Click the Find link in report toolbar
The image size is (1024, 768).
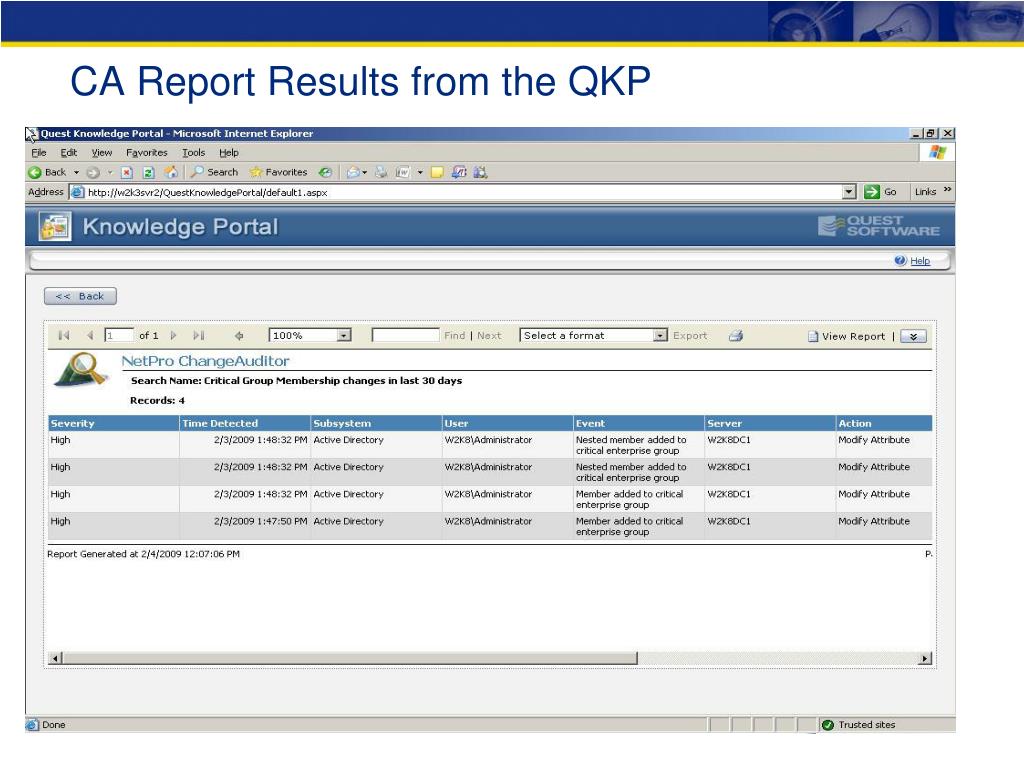[455, 336]
